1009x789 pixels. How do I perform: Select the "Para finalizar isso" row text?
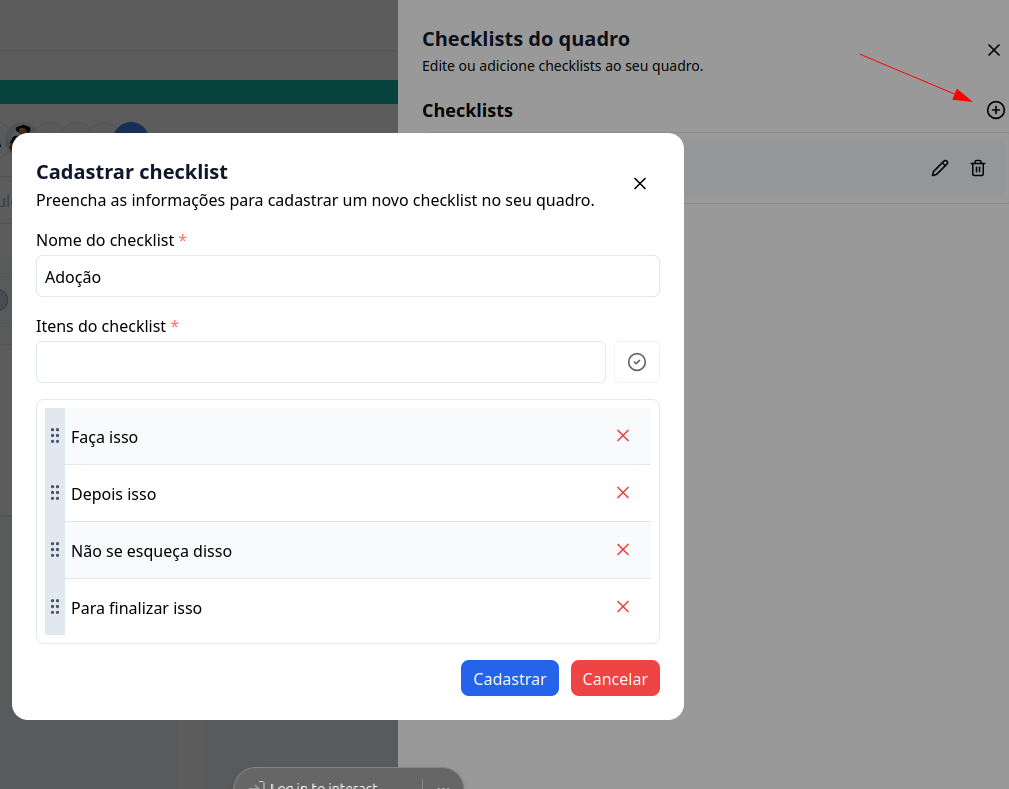(x=136, y=608)
